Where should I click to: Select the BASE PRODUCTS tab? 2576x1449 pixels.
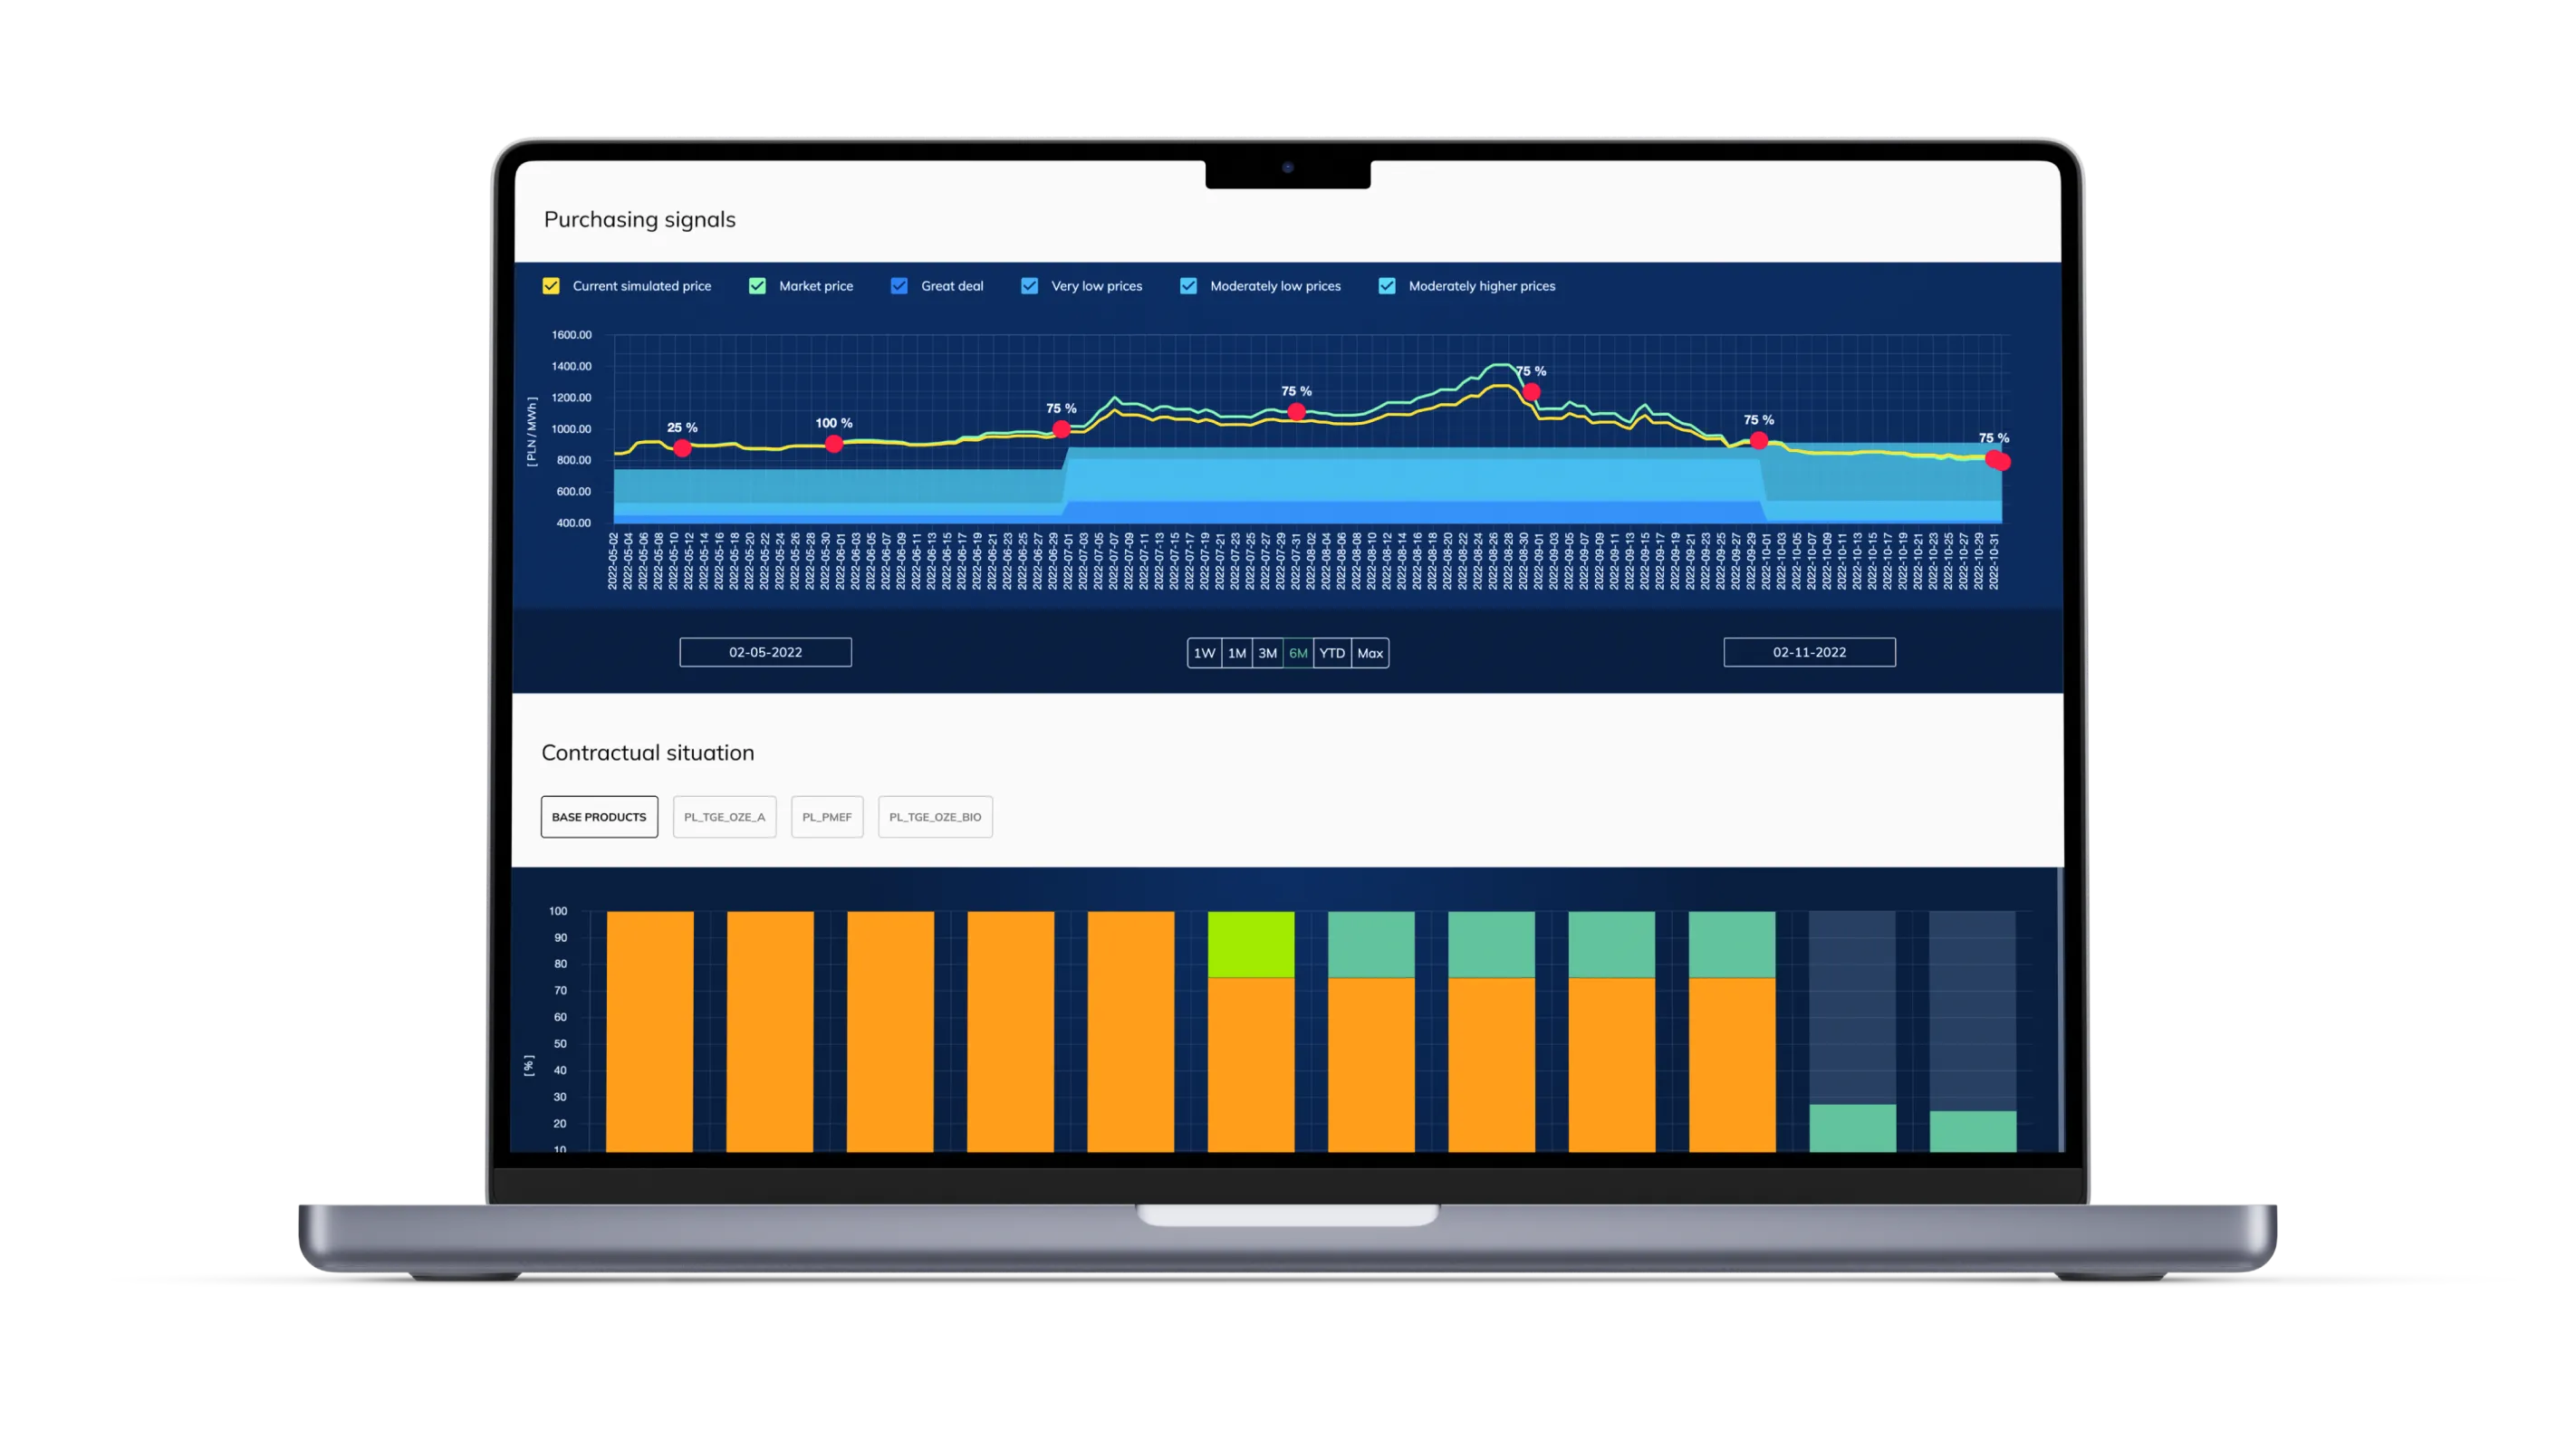coord(599,817)
